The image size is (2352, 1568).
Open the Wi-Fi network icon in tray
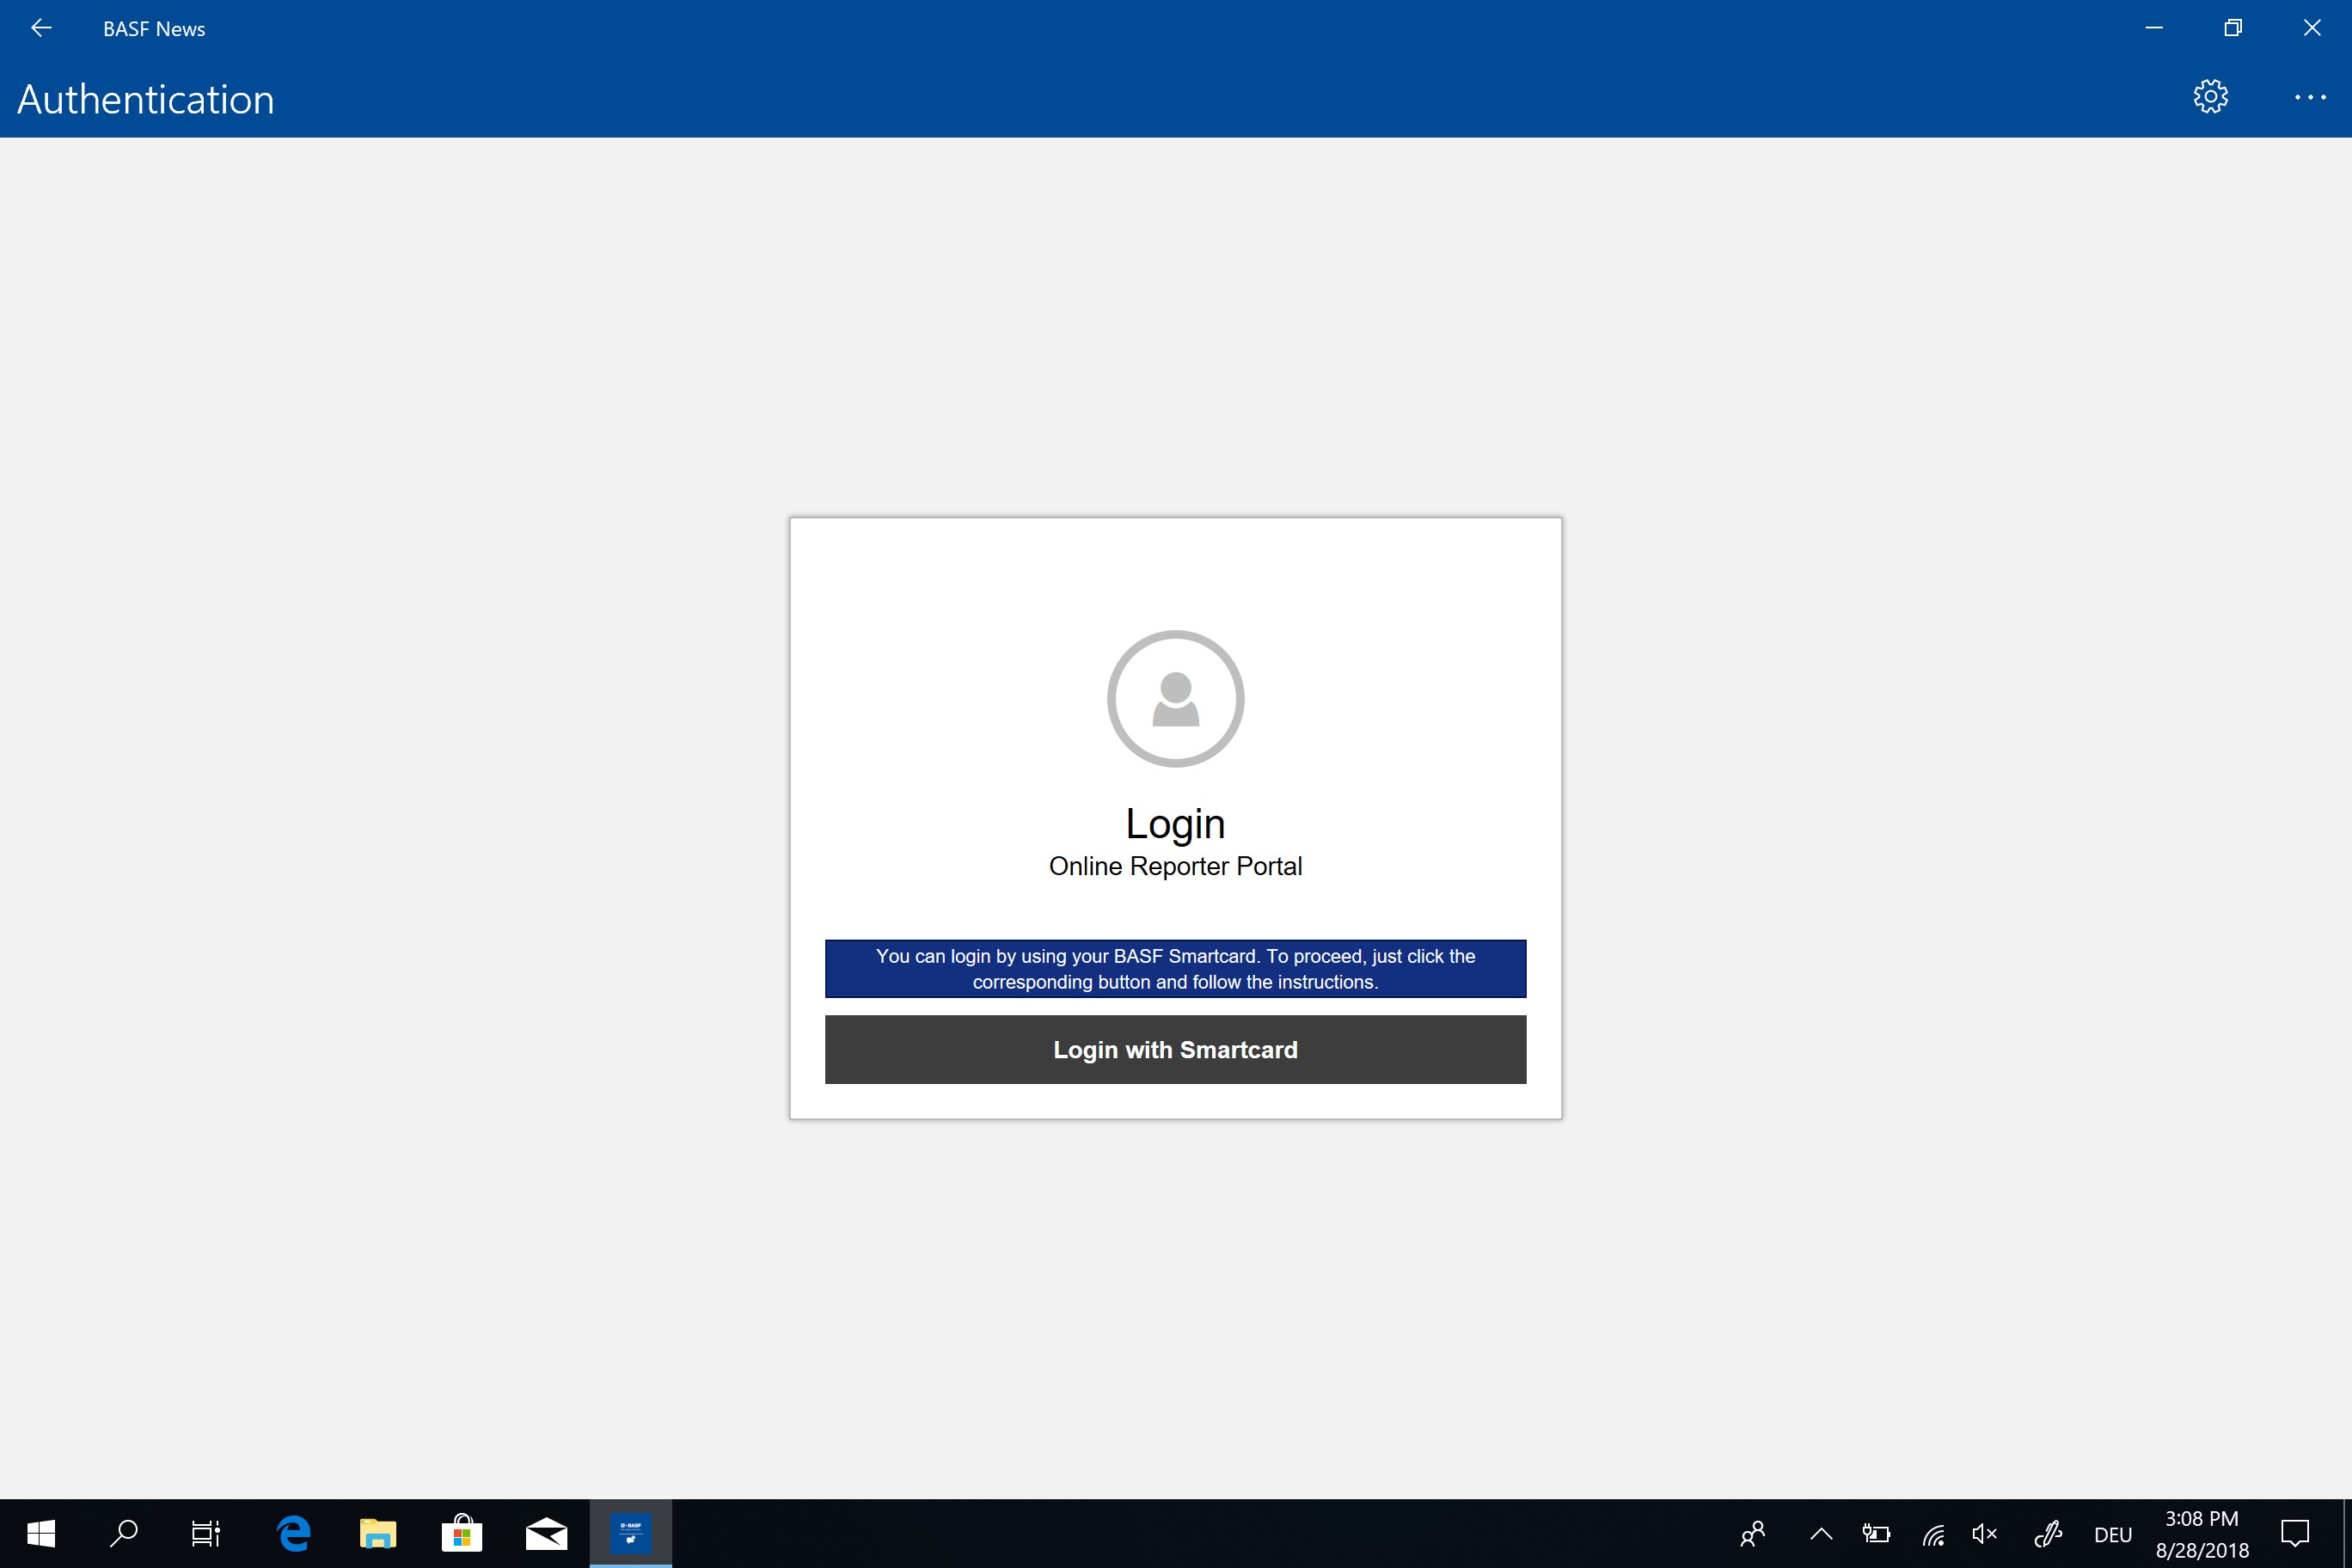click(1932, 1533)
